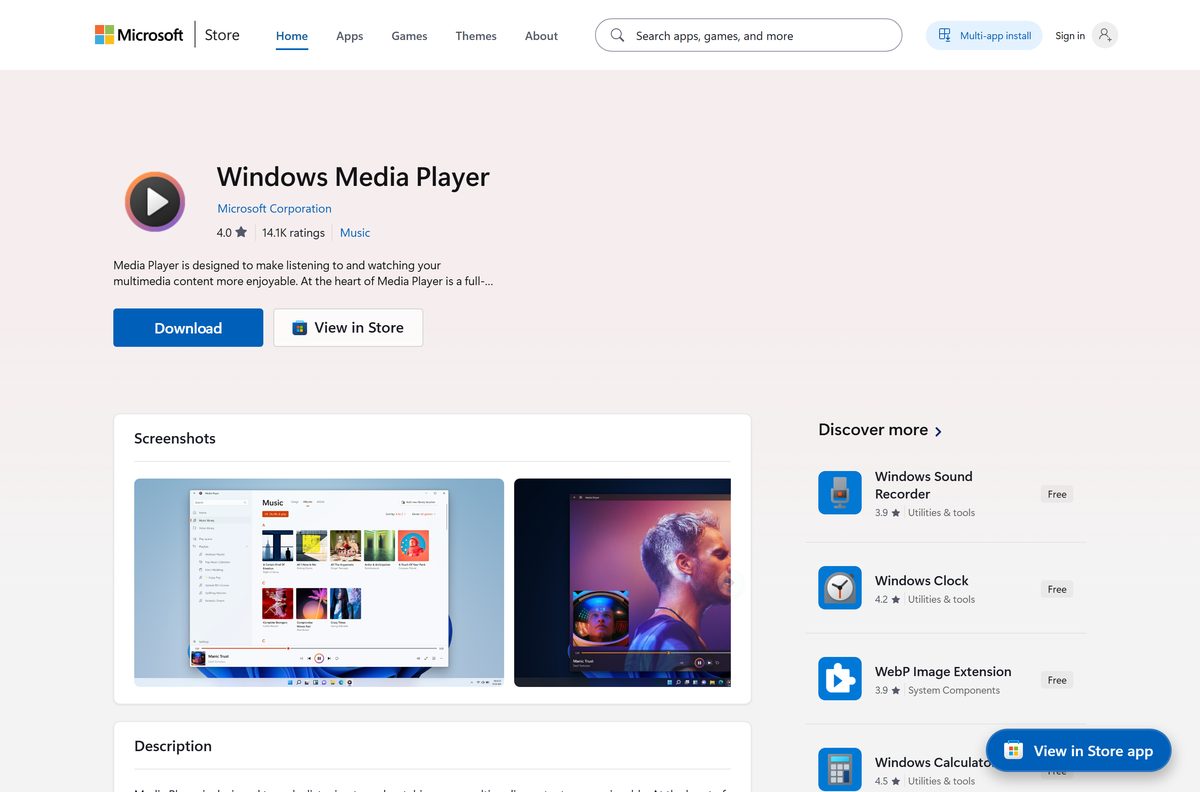Click the search magnifier icon
This screenshot has height=792, width=1200.
pyautogui.click(x=617, y=35)
